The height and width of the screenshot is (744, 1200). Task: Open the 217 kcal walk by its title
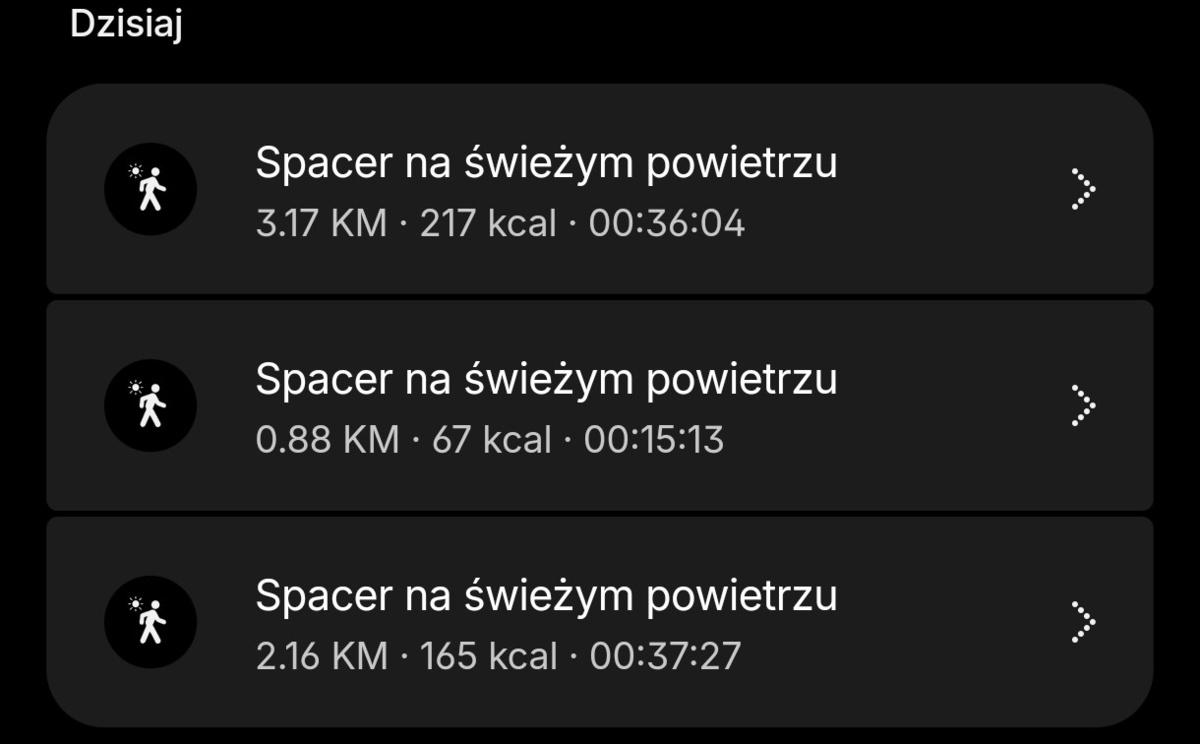(x=546, y=164)
